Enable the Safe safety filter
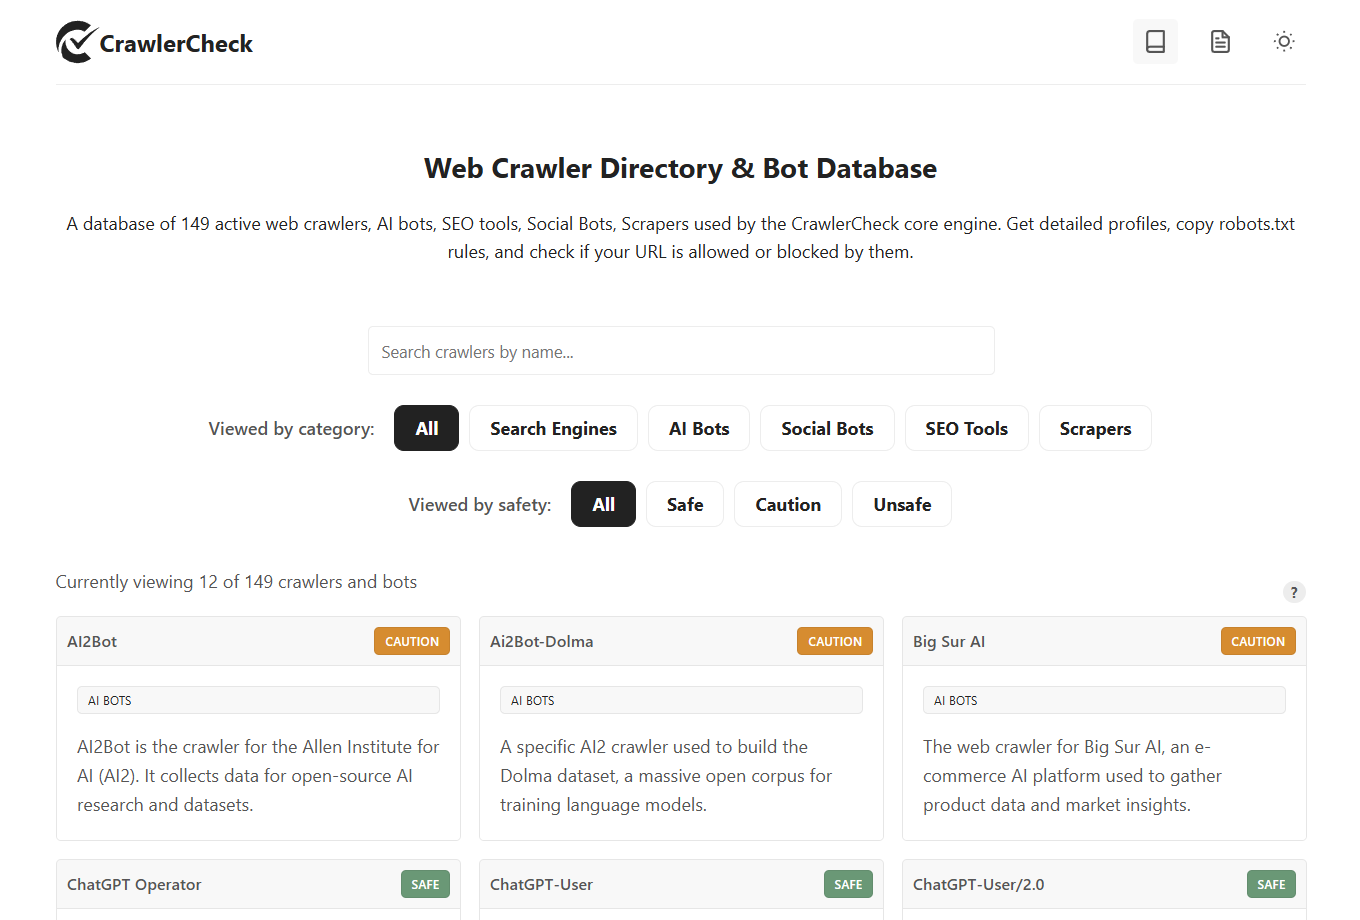The image size is (1360, 920). click(x=684, y=504)
